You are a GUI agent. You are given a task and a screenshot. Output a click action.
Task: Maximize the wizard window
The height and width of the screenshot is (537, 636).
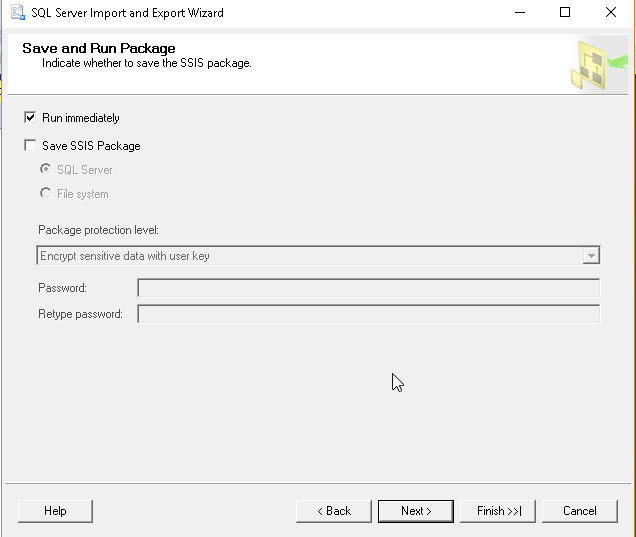coord(565,13)
